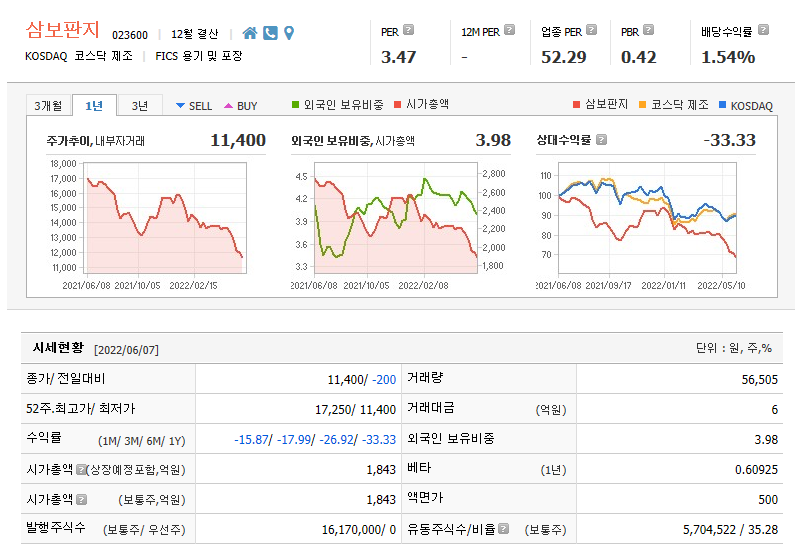Click the date [2022/06/07]
Viewport: 795px width, 558px height.
[126, 350]
